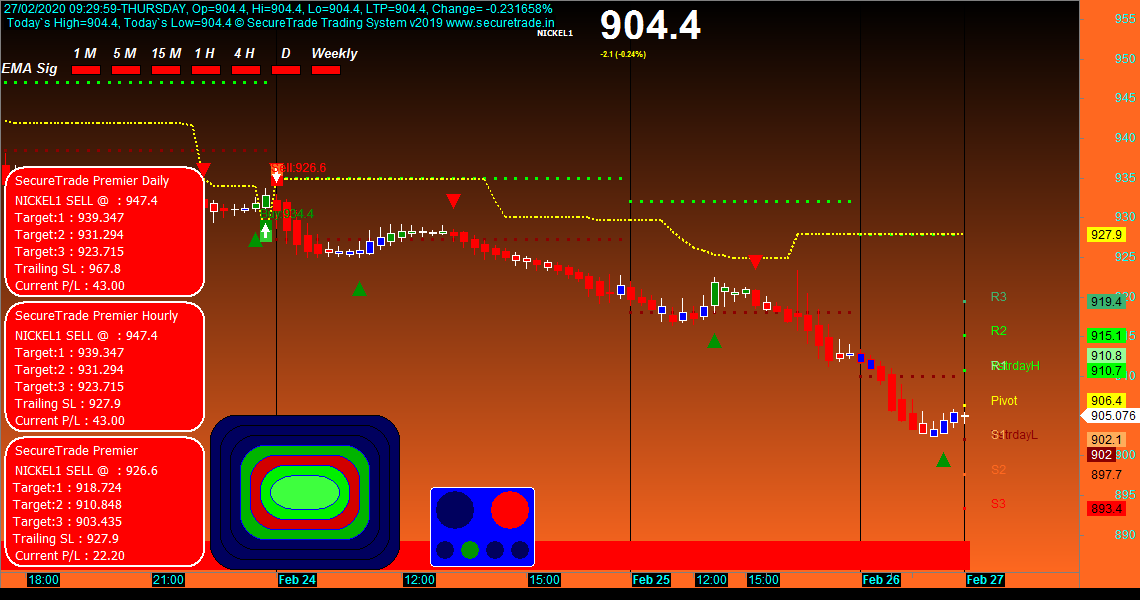Click the large red circle in blue panel
The width and height of the screenshot is (1140, 600).
[x=510, y=509]
